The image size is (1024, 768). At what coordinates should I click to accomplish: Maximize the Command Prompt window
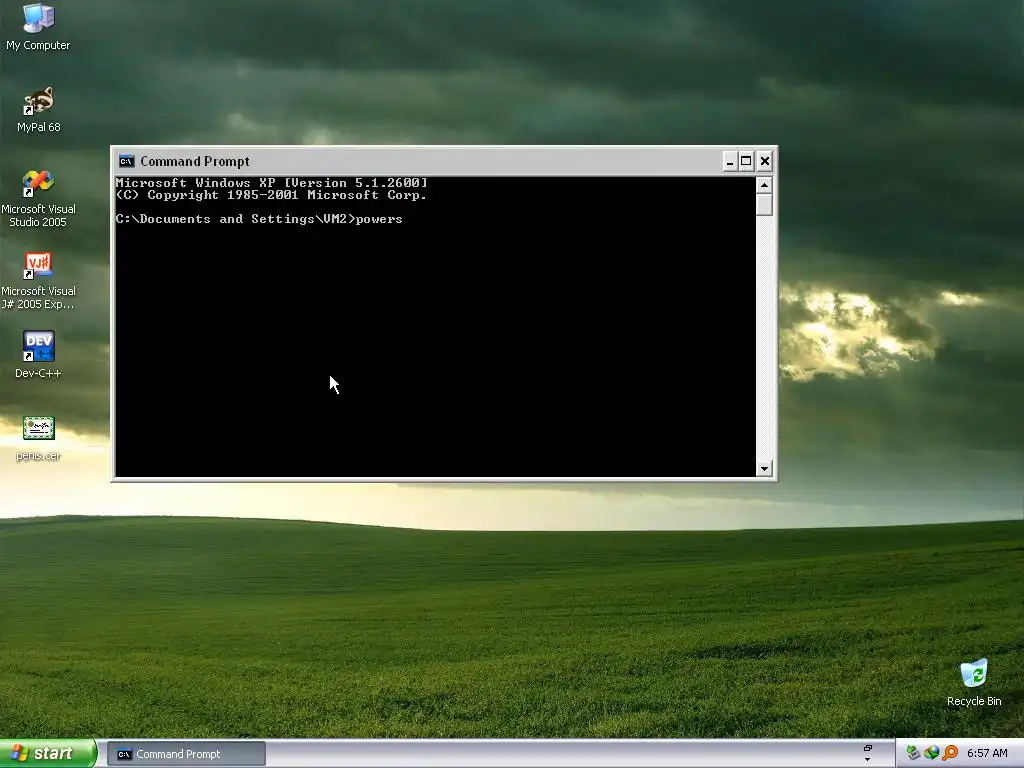coord(746,161)
